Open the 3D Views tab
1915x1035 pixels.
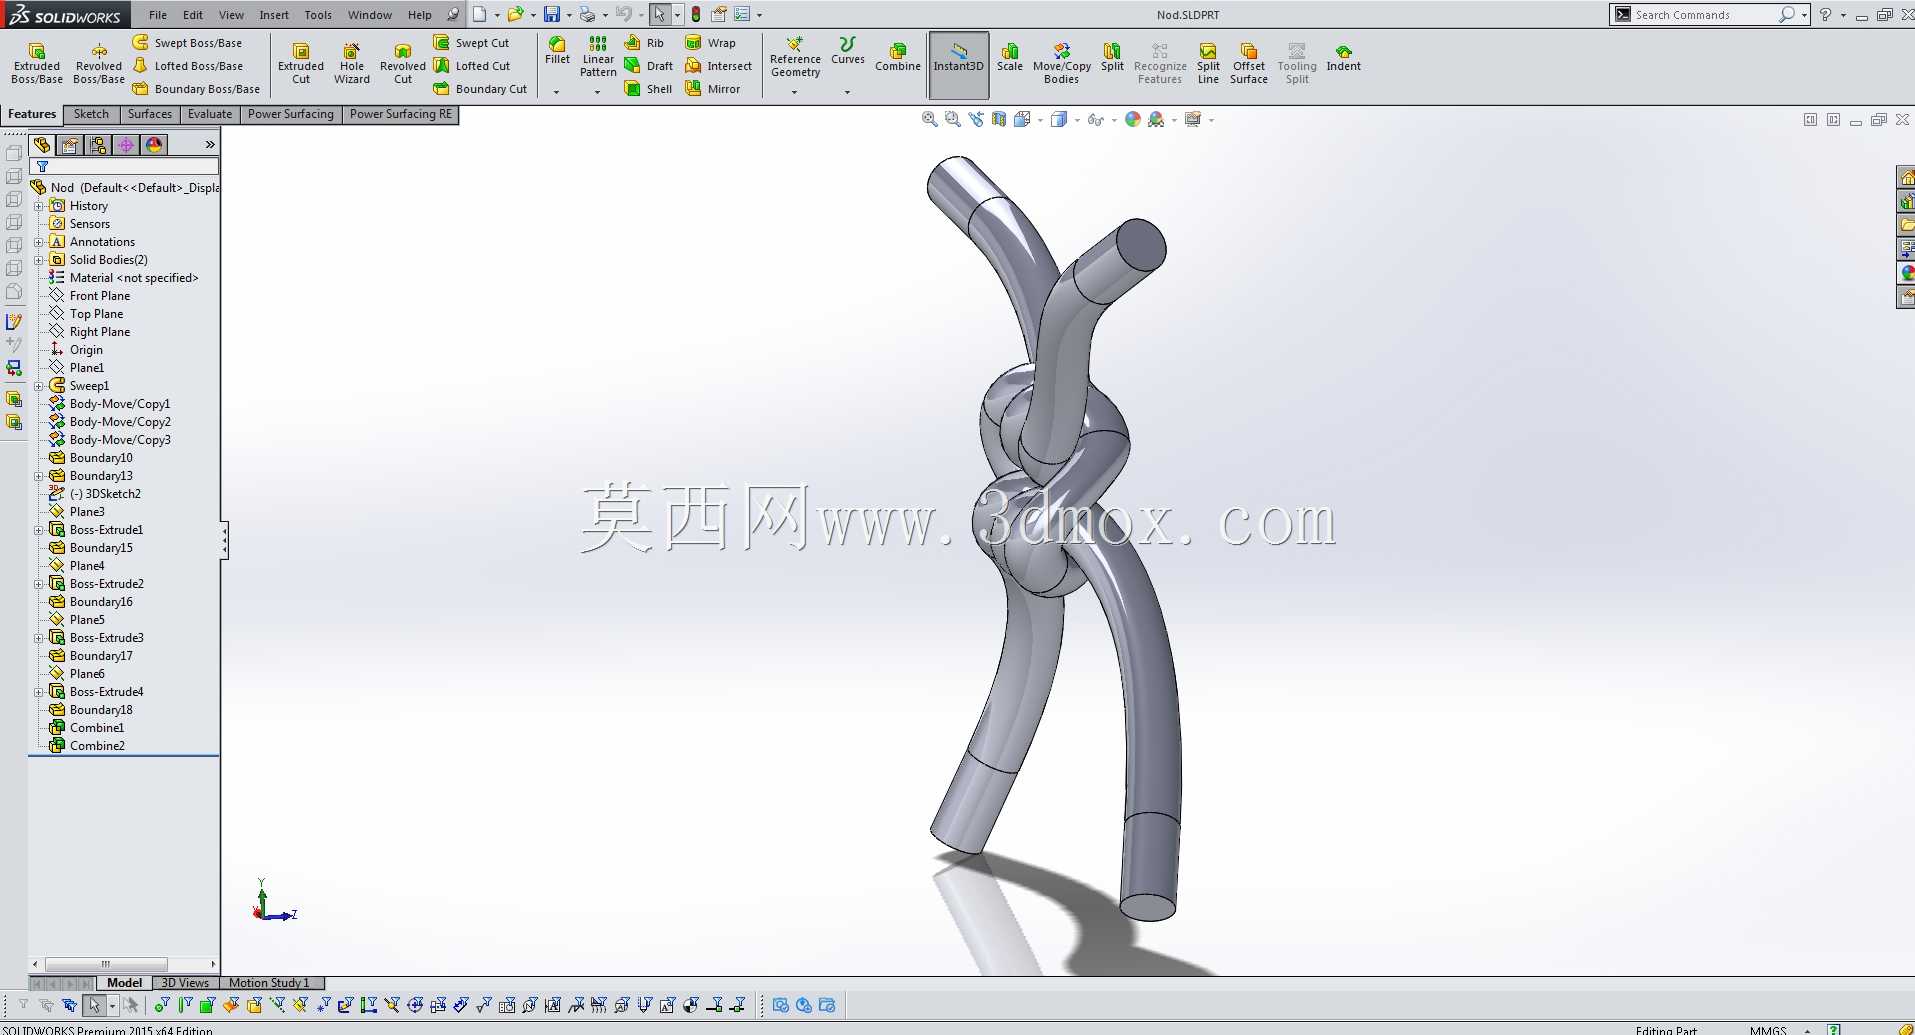pyautogui.click(x=185, y=983)
